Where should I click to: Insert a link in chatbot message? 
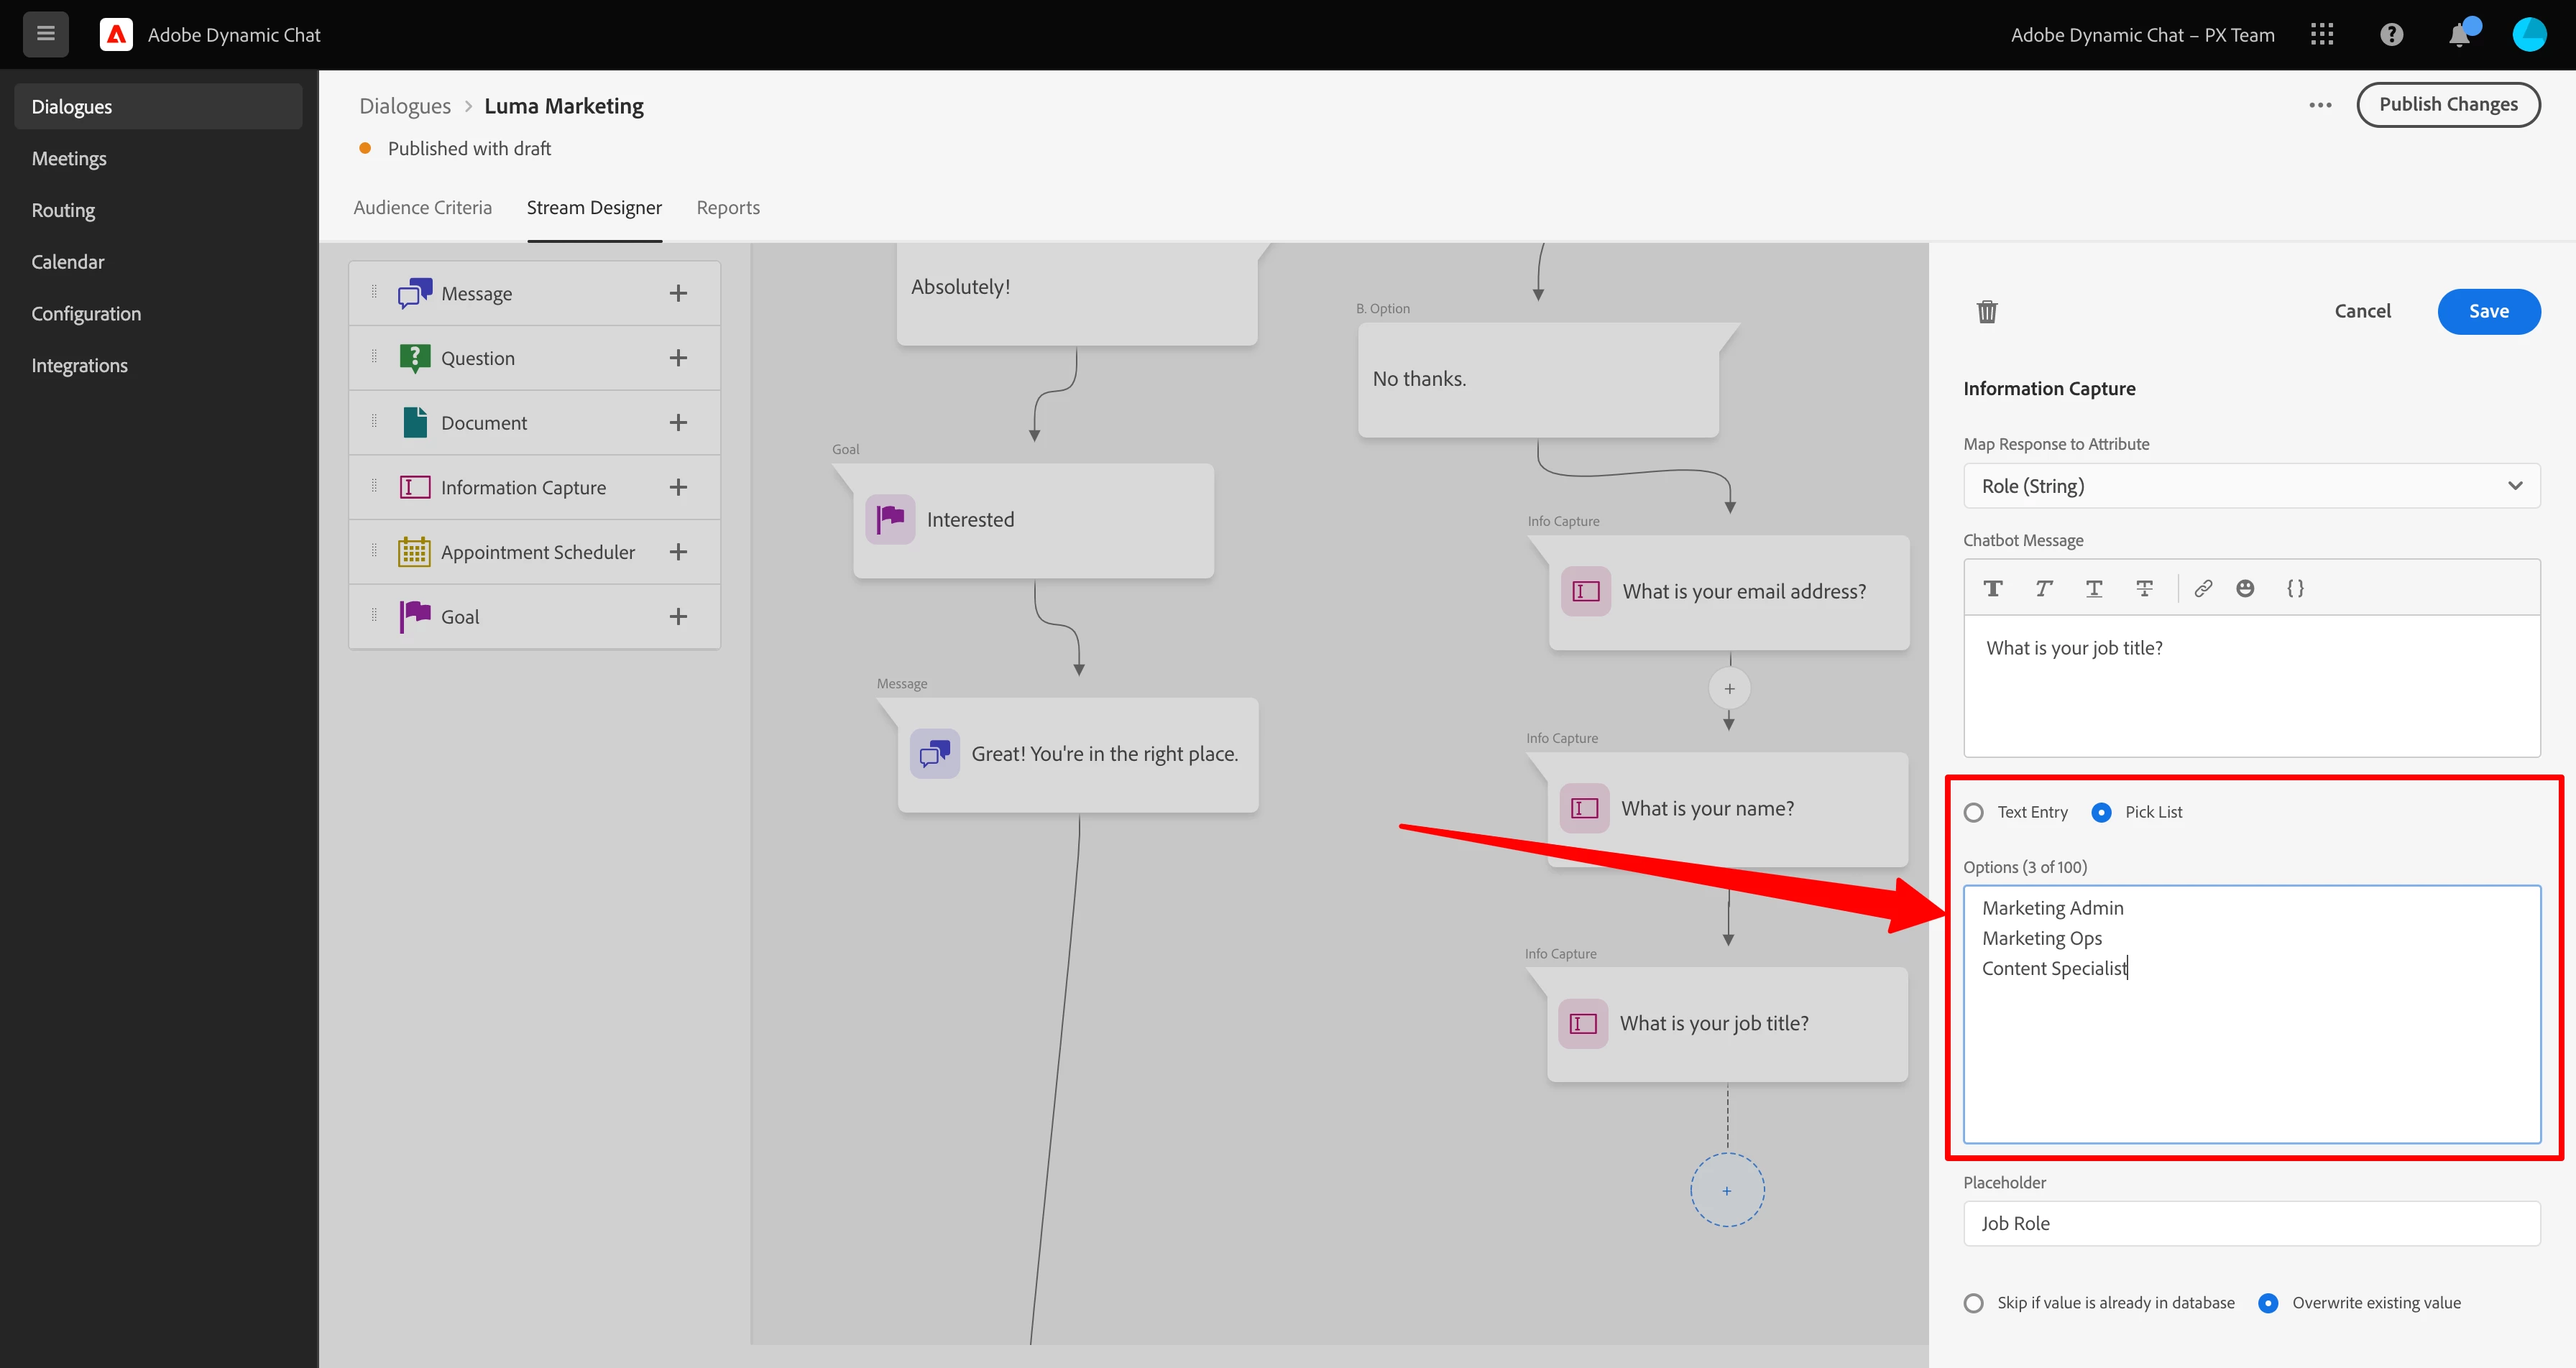[x=2203, y=588]
